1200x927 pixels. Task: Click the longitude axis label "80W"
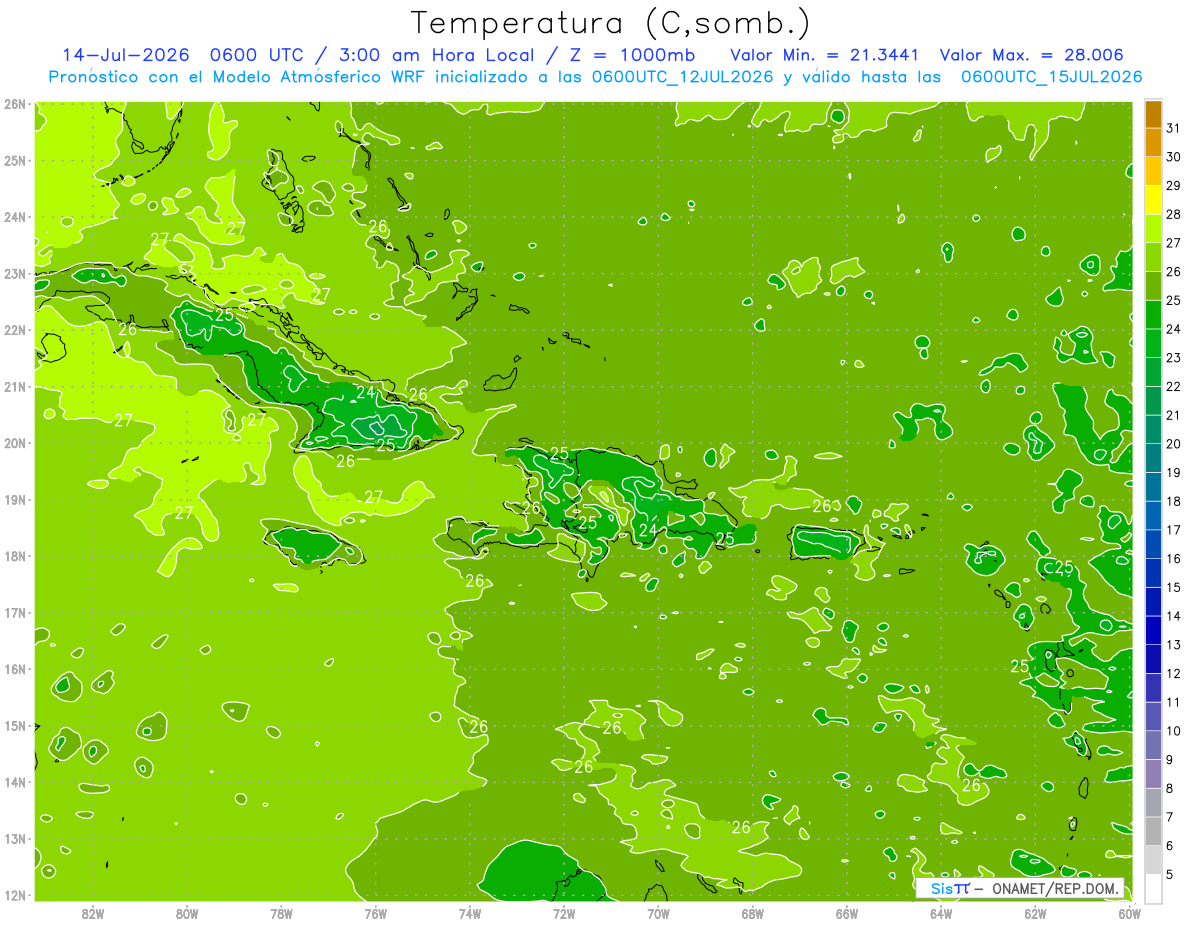point(187,912)
